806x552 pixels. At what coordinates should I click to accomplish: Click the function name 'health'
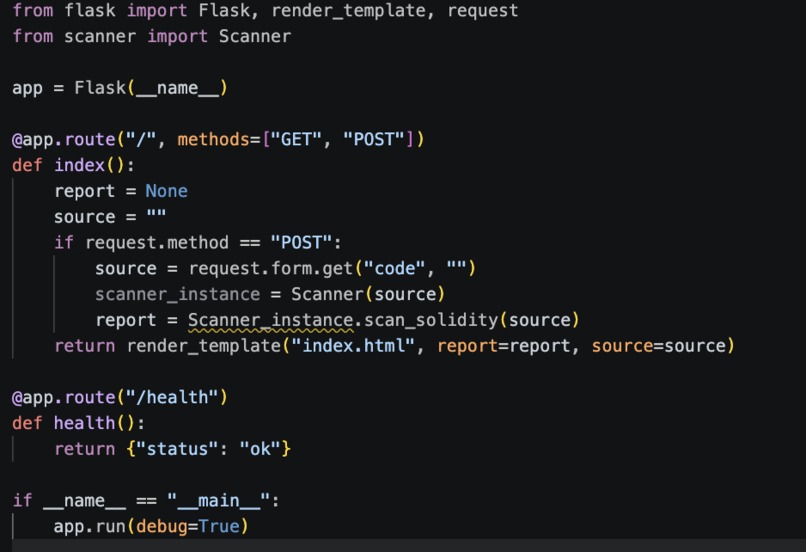tap(85, 423)
